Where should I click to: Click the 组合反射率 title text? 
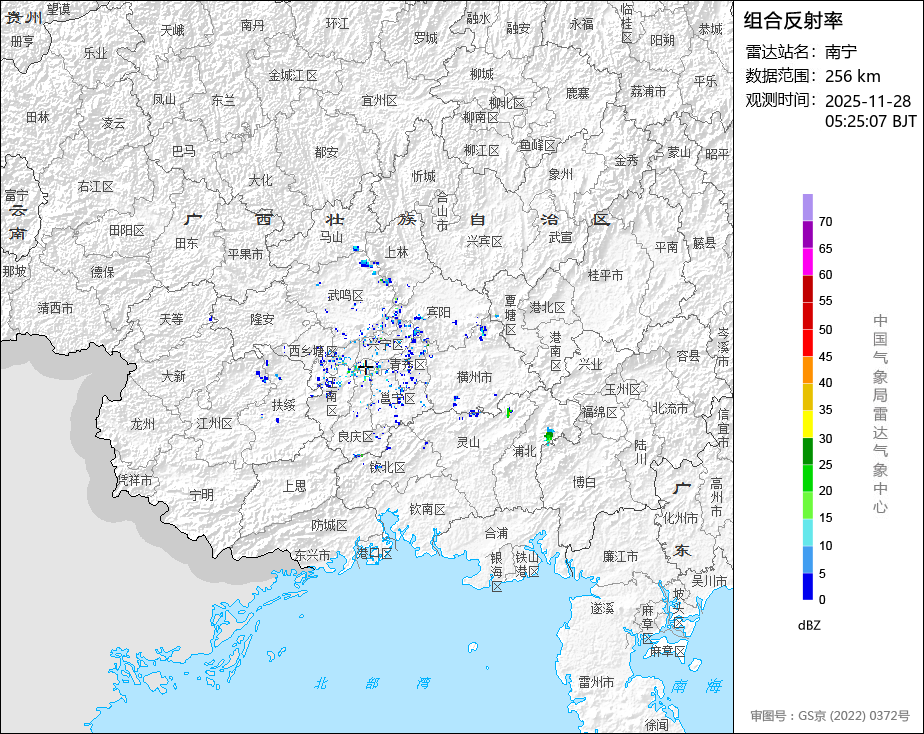point(793,21)
